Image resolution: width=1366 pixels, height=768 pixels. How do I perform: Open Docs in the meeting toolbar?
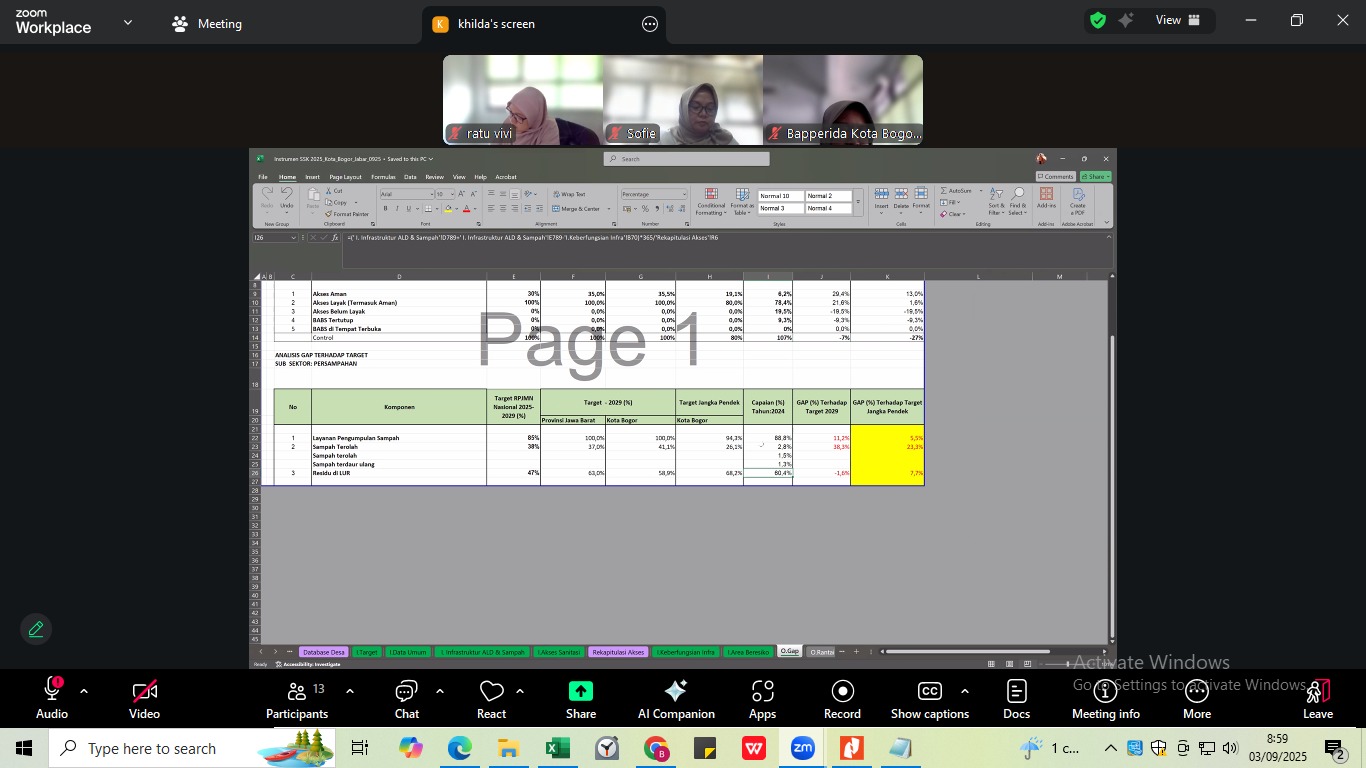click(1016, 698)
